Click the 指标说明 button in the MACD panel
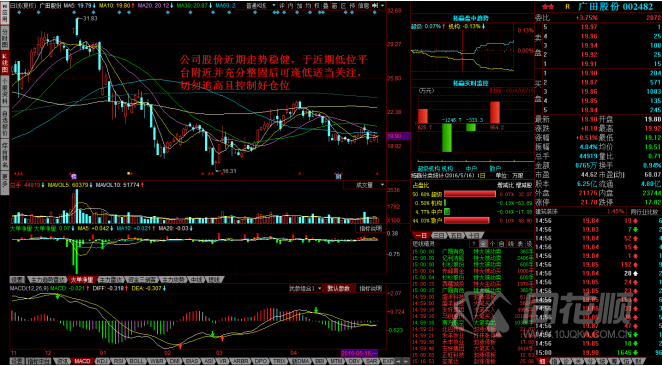662x366 pixels. click(370, 288)
